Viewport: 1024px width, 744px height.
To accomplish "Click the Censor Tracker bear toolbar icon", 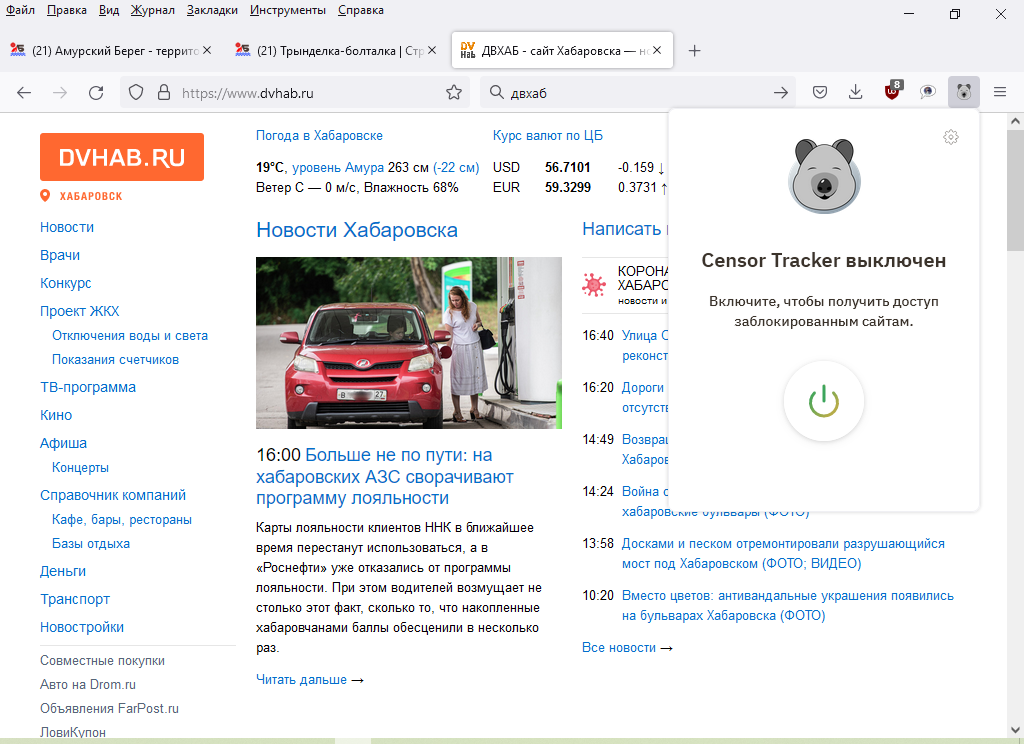I will click(x=963, y=92).
